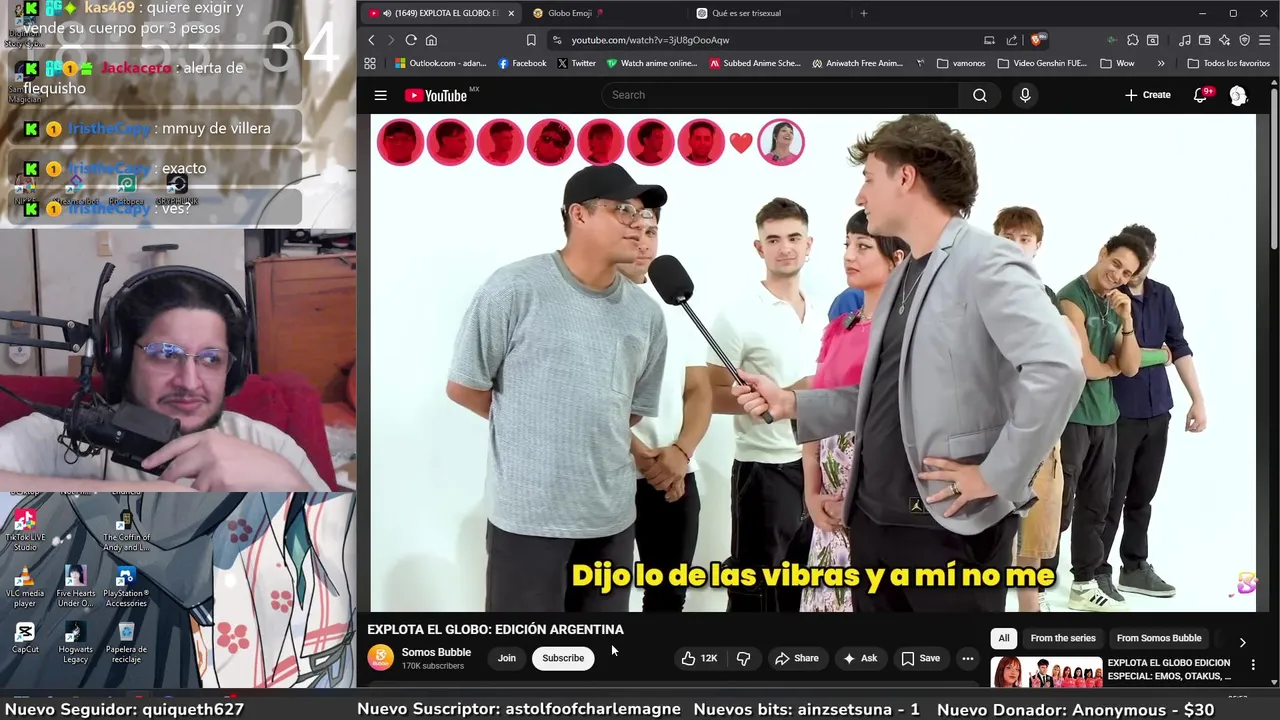Image resolution: width=1280 pixels, height=720 pixels.
Task: Show more filter chips with the right arrow
Action: coord(1242,642)
